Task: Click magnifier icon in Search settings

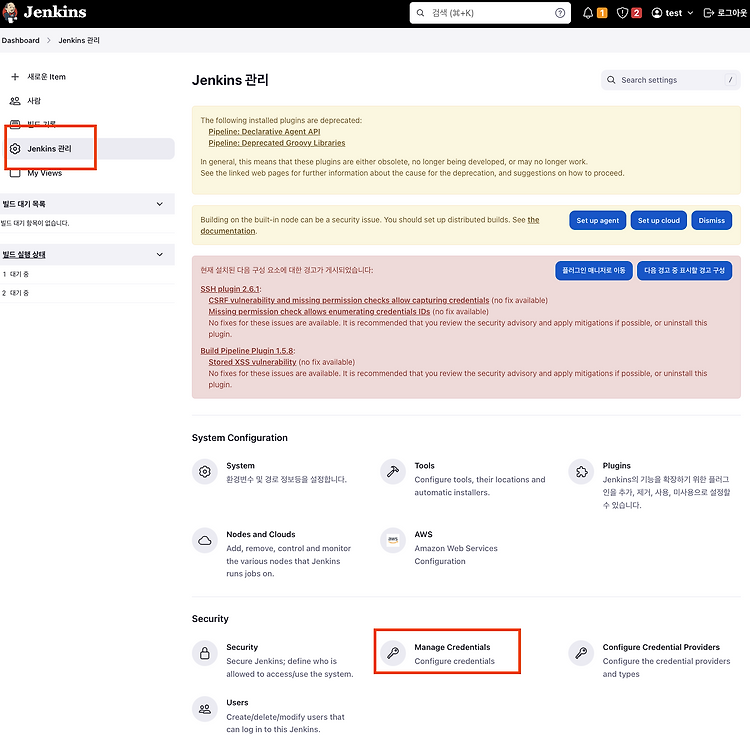Action: click(611, 80)
